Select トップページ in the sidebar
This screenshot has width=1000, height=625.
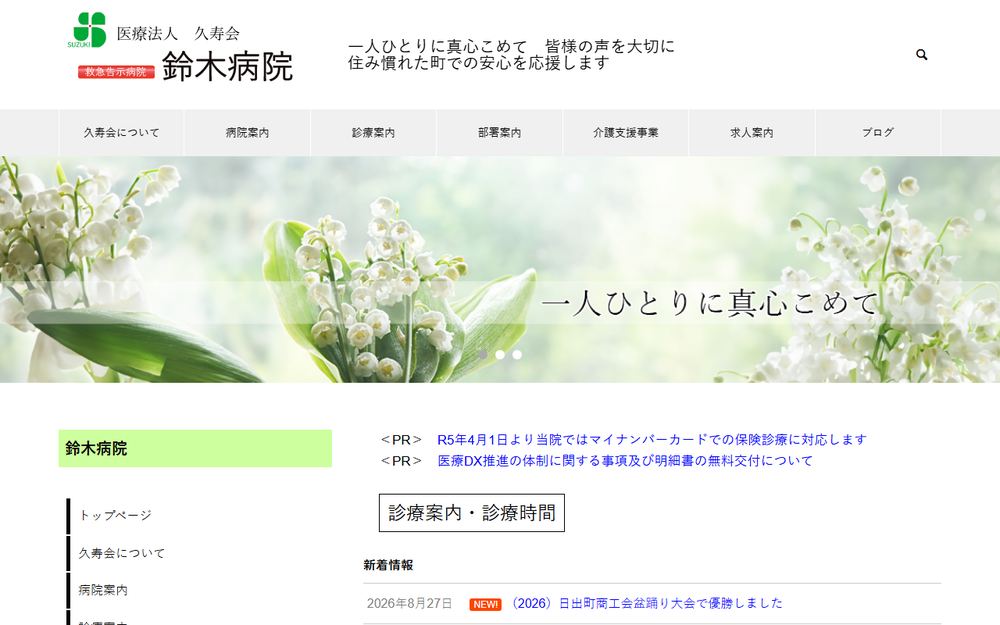pos(115,515)
